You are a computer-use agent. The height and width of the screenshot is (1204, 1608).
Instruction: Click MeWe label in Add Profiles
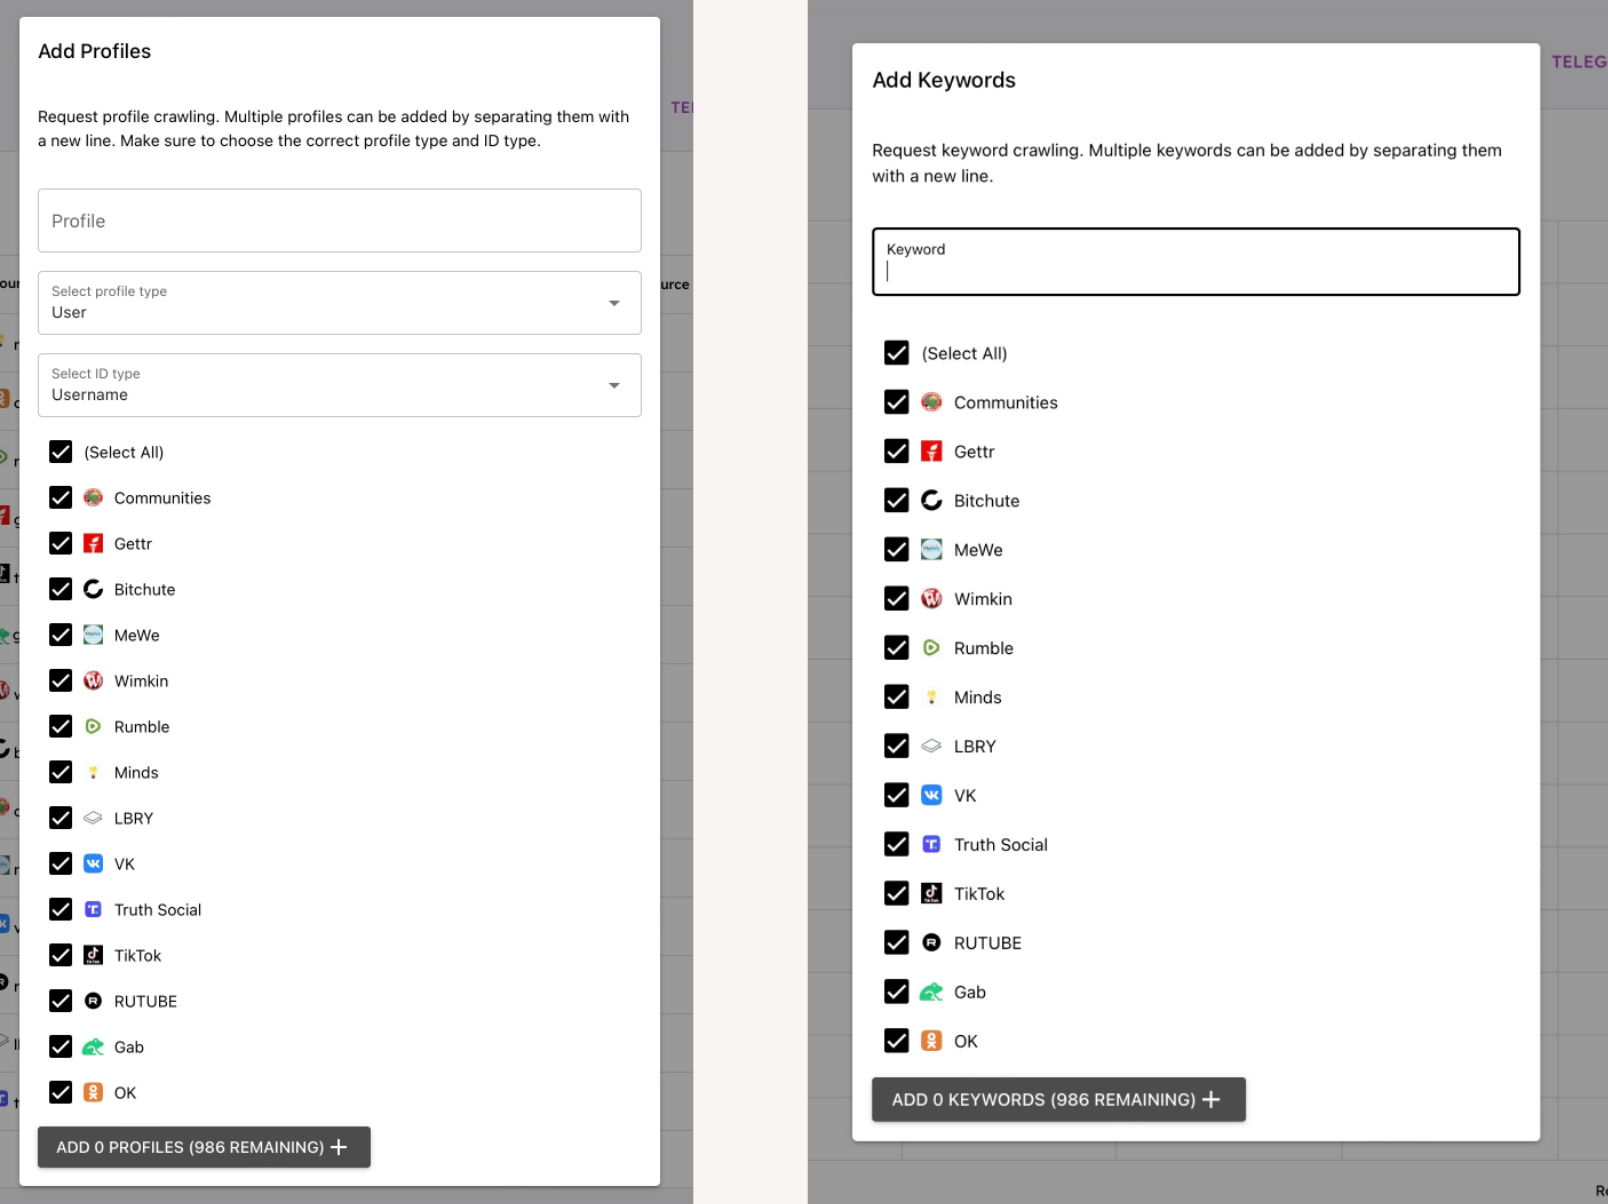[x=137, y=636]
